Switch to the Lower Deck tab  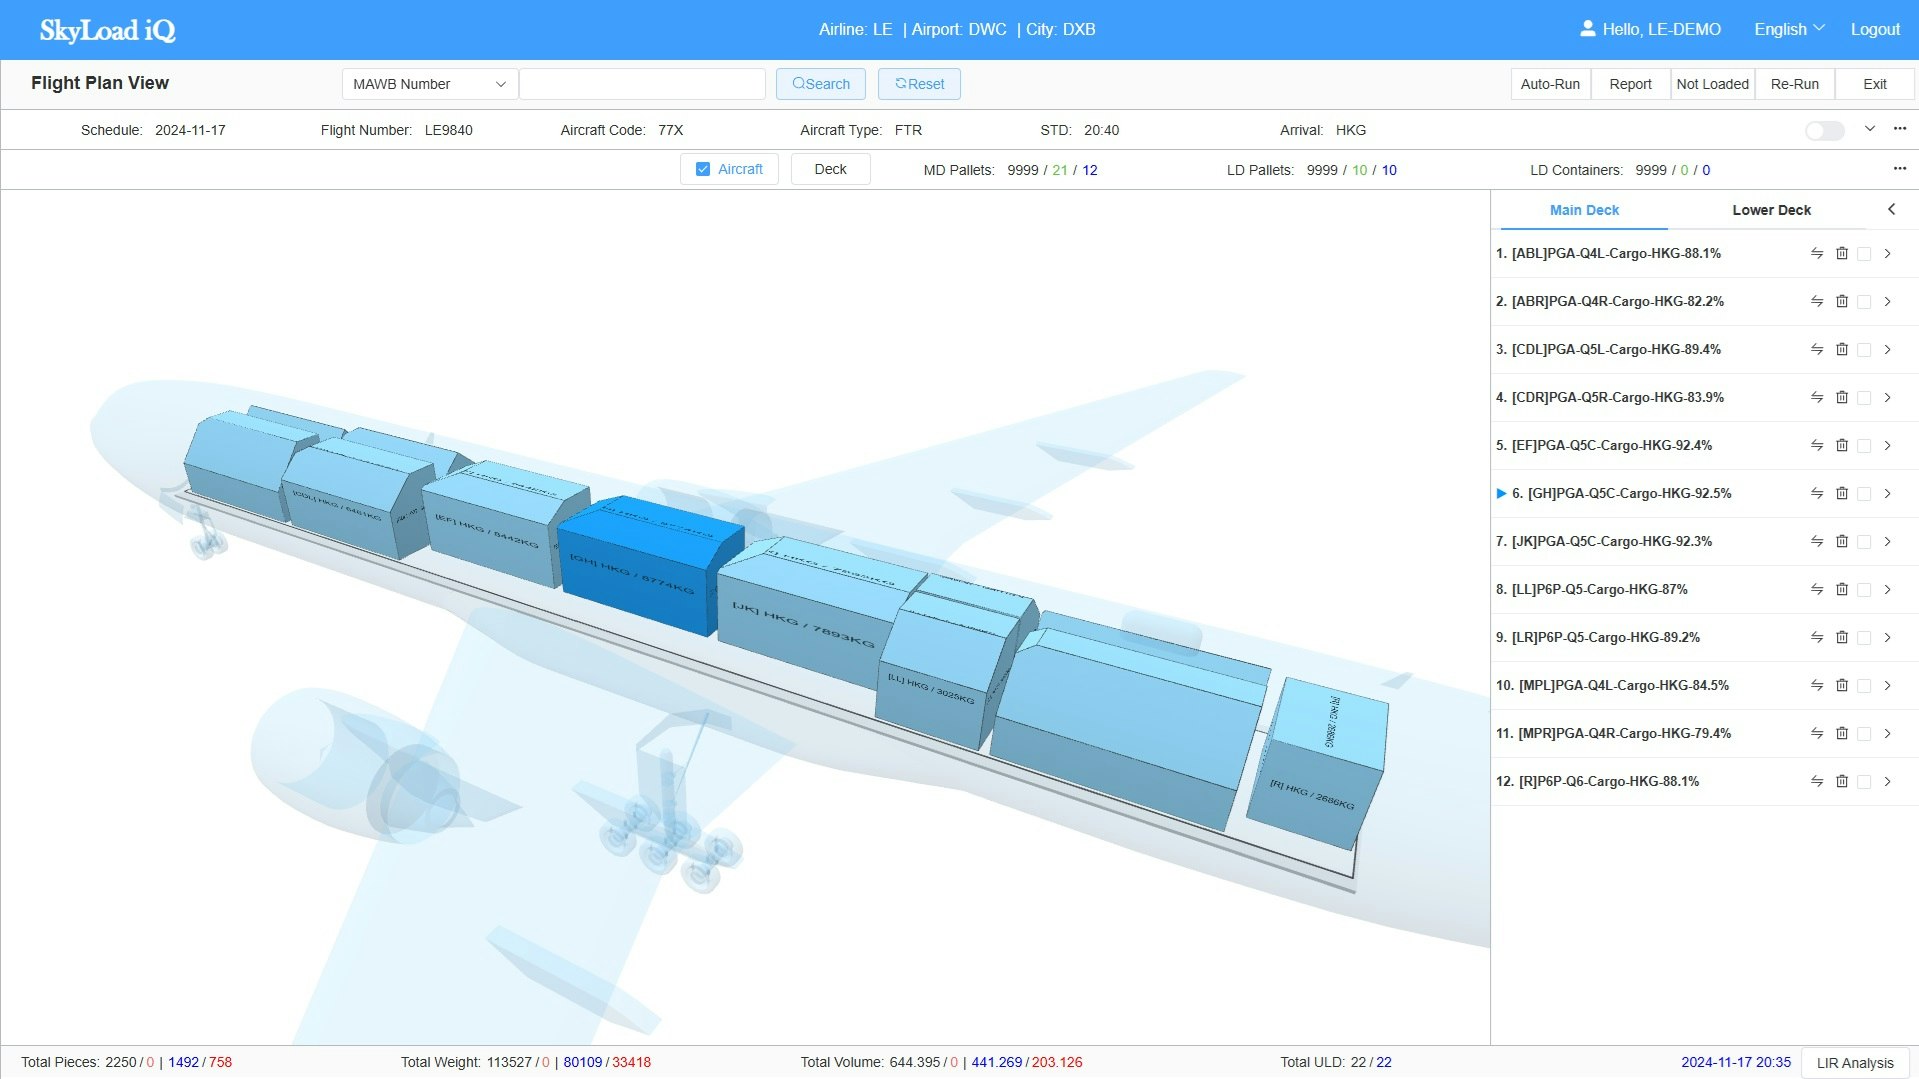click(1771, 210)
